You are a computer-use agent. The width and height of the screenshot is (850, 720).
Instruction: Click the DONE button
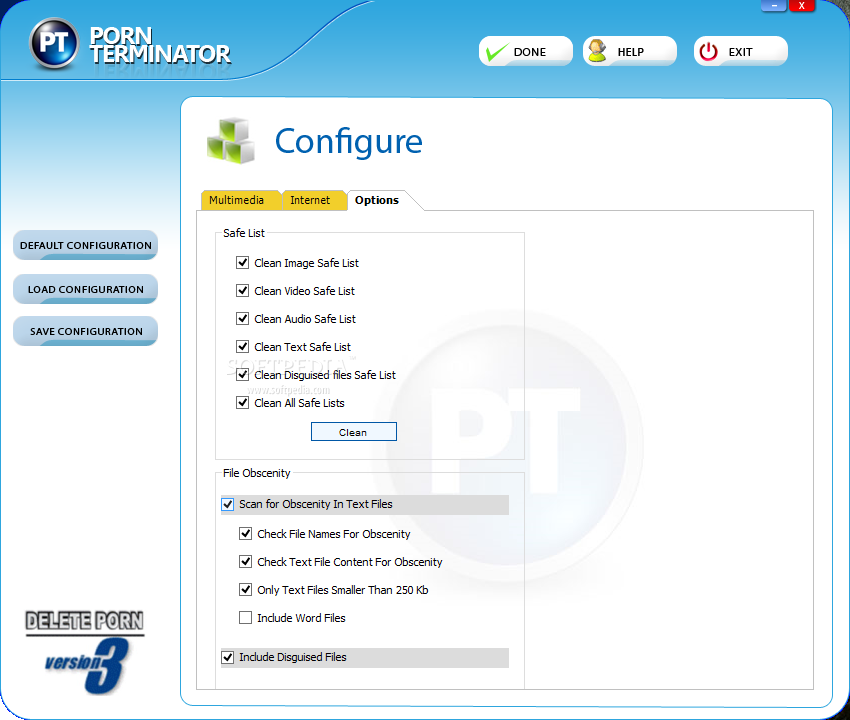pyautogui.click(x=526, y=52)
